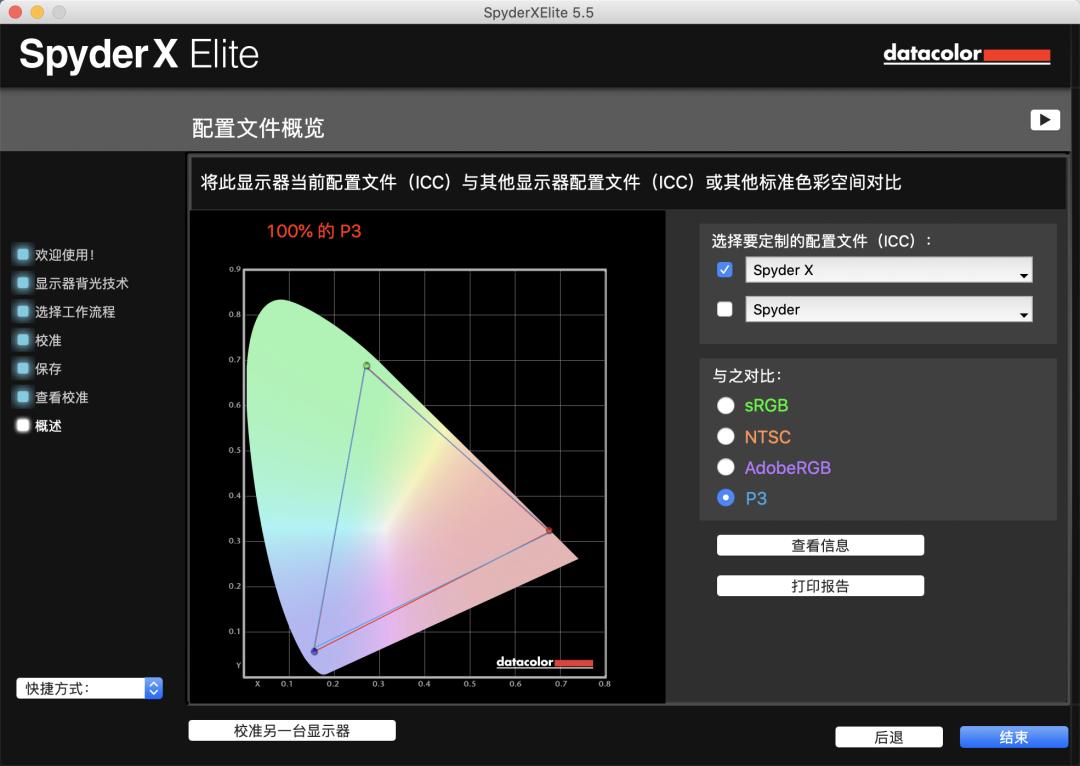Click the 欢迎使用! step indicator

pyautogui.click(x=23, y=255)
